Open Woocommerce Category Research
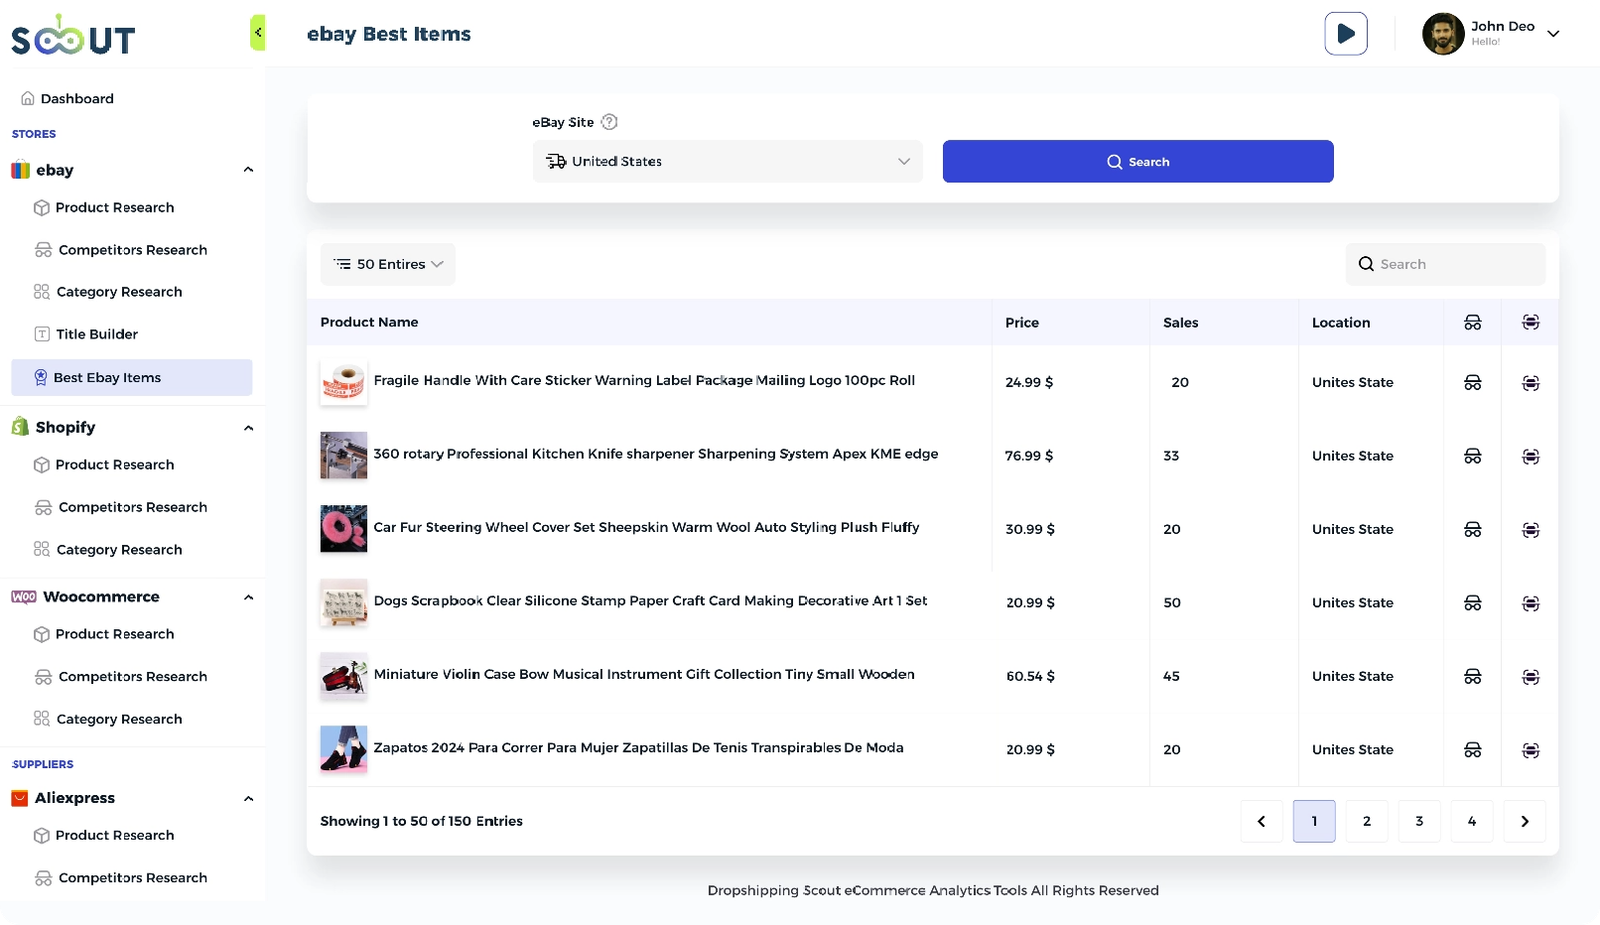Image resolution: width=1600 pixels, height=925 pixels. coord(108,719)
